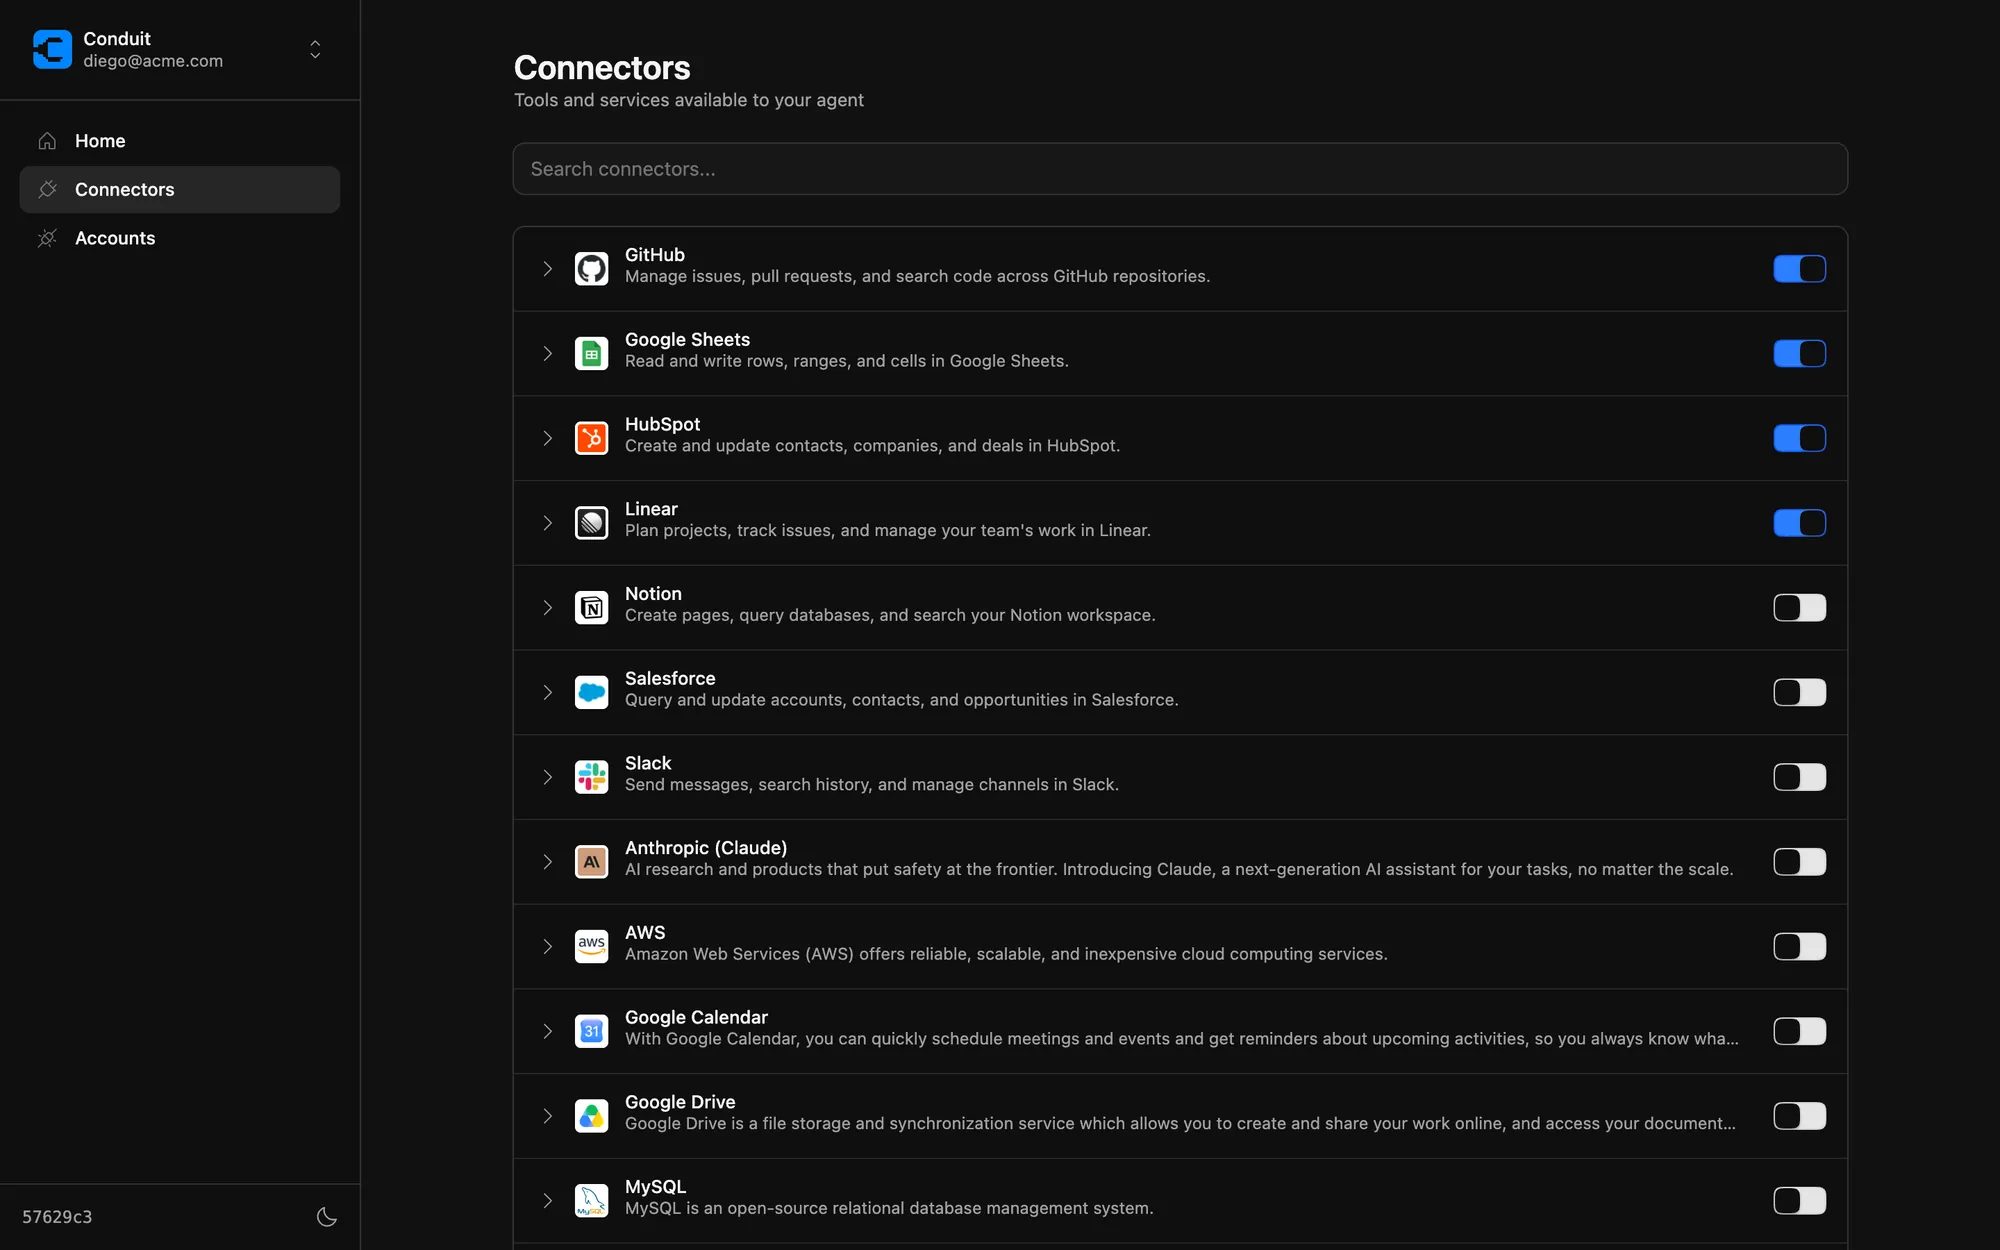Screen dimensions: 2000x1250
Task: Turn off the HubSpot connector switch
Action: (x=1799, y=438)
